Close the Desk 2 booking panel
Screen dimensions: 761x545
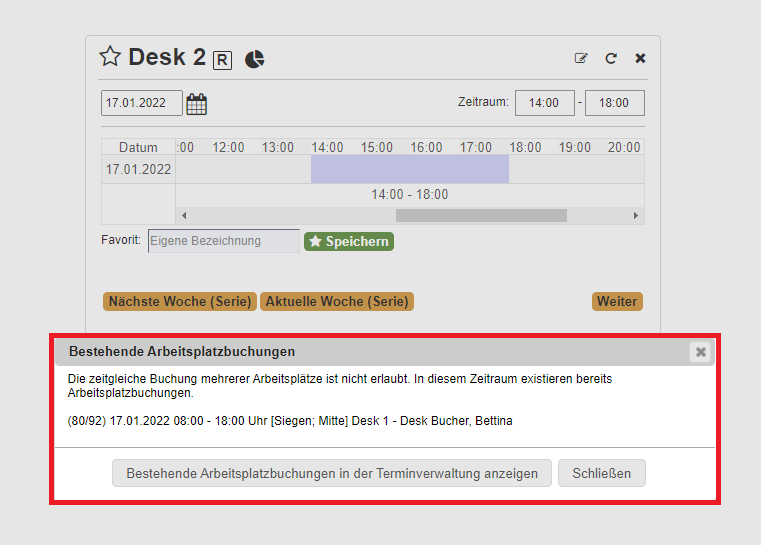pyautogui.click(x=640, y=58)
